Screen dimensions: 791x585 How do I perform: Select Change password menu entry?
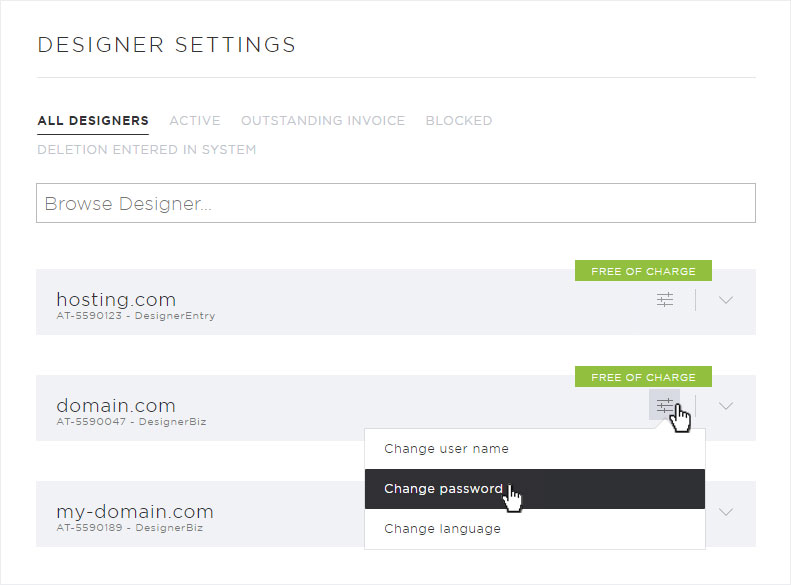(535, 489)
